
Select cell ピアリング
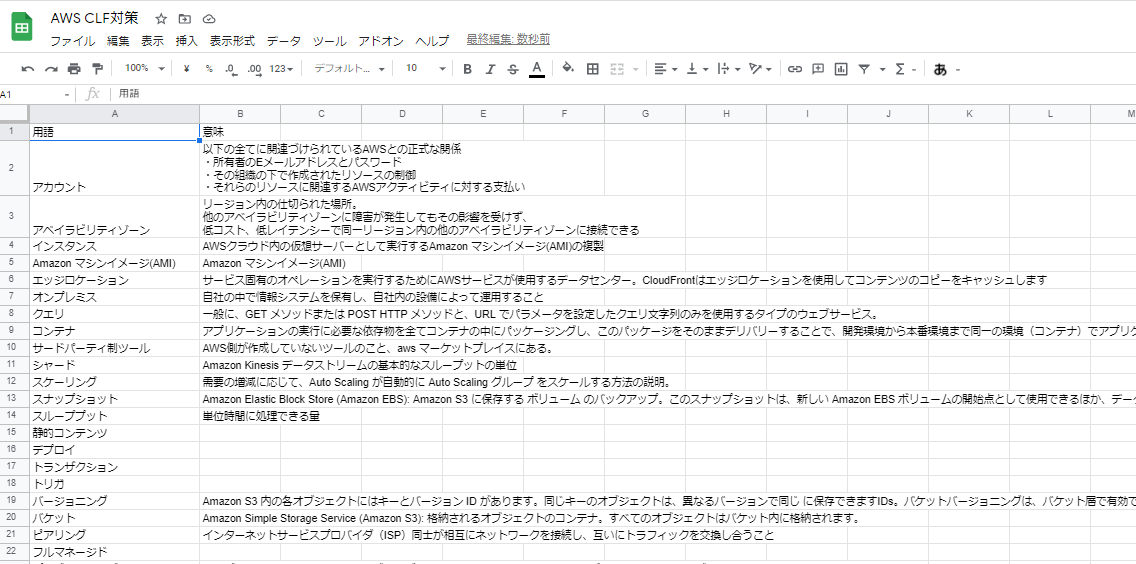coord(114,536)
